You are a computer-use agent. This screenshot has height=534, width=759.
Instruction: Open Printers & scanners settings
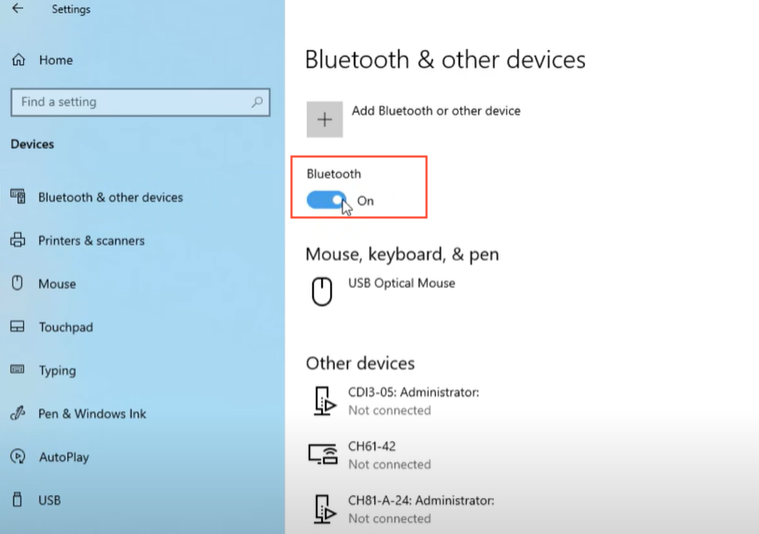coord(91,240)
